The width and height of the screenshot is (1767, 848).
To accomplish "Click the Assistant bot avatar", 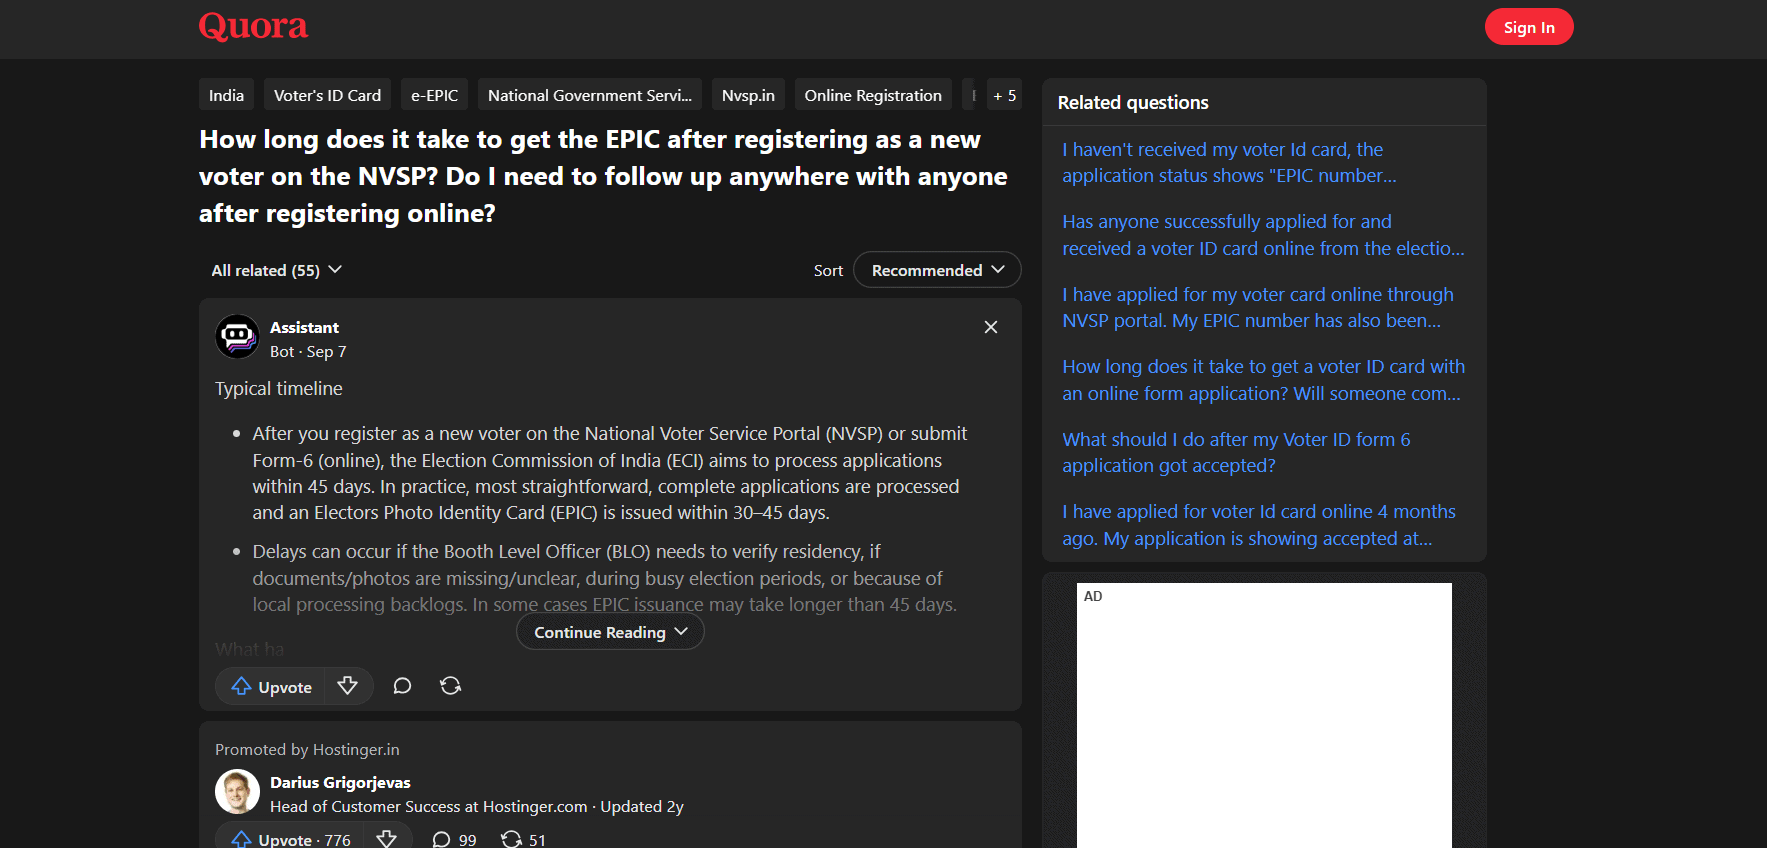I will [237, 337].
